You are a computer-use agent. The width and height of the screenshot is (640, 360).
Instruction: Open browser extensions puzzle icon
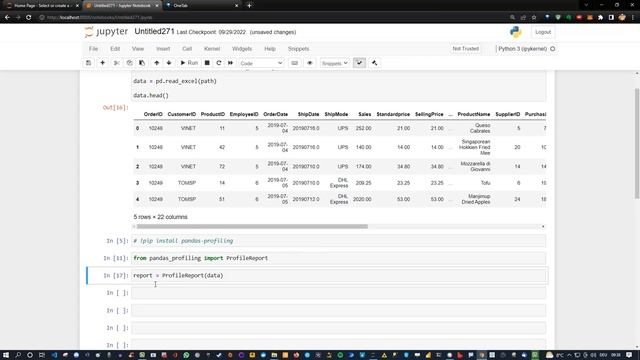600,18
